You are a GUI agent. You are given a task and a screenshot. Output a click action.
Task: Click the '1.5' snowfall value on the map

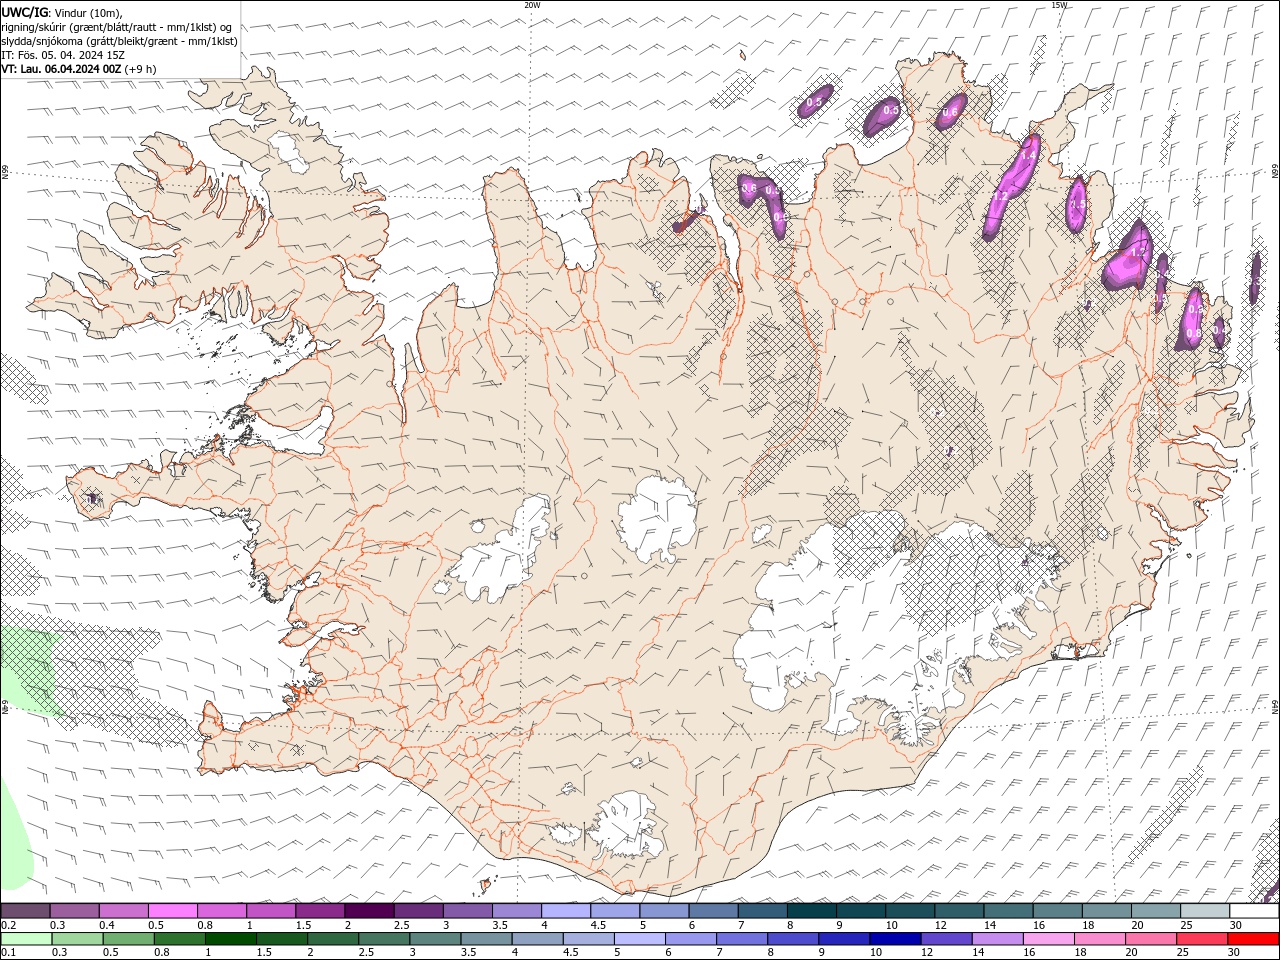(x=1077, y=204)
